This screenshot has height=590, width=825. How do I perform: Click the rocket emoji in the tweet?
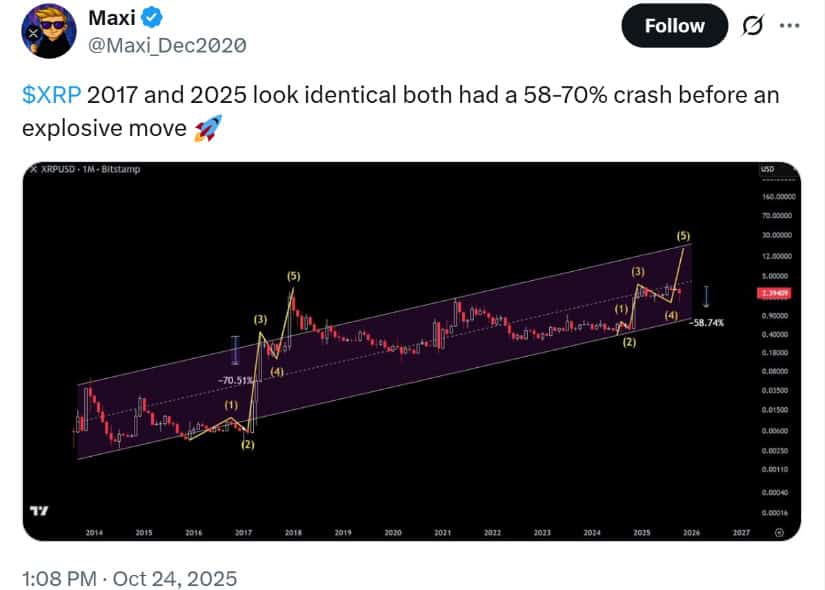[205, 129]
